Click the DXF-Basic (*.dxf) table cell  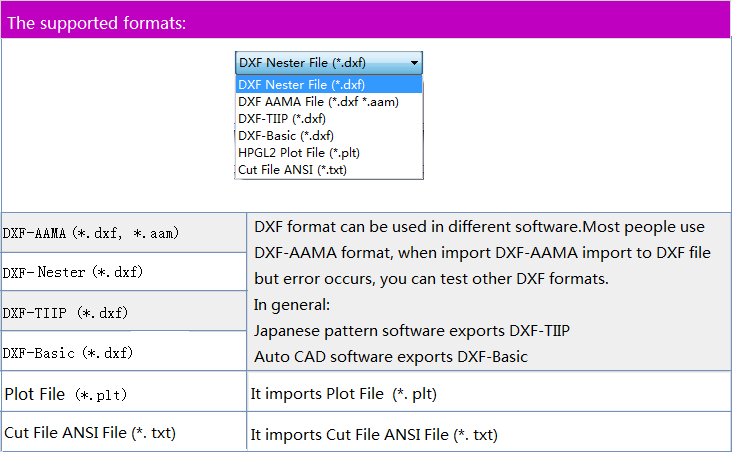68,352
